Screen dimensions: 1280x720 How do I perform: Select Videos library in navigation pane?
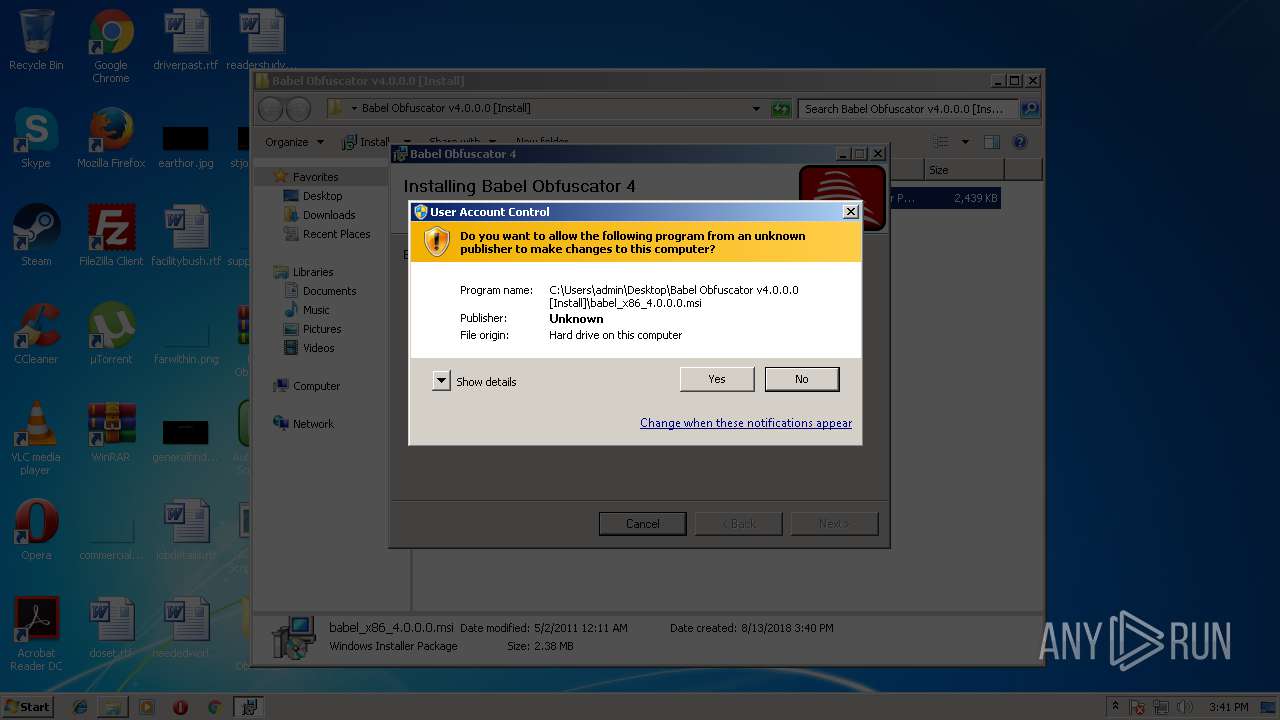[318, 348]
